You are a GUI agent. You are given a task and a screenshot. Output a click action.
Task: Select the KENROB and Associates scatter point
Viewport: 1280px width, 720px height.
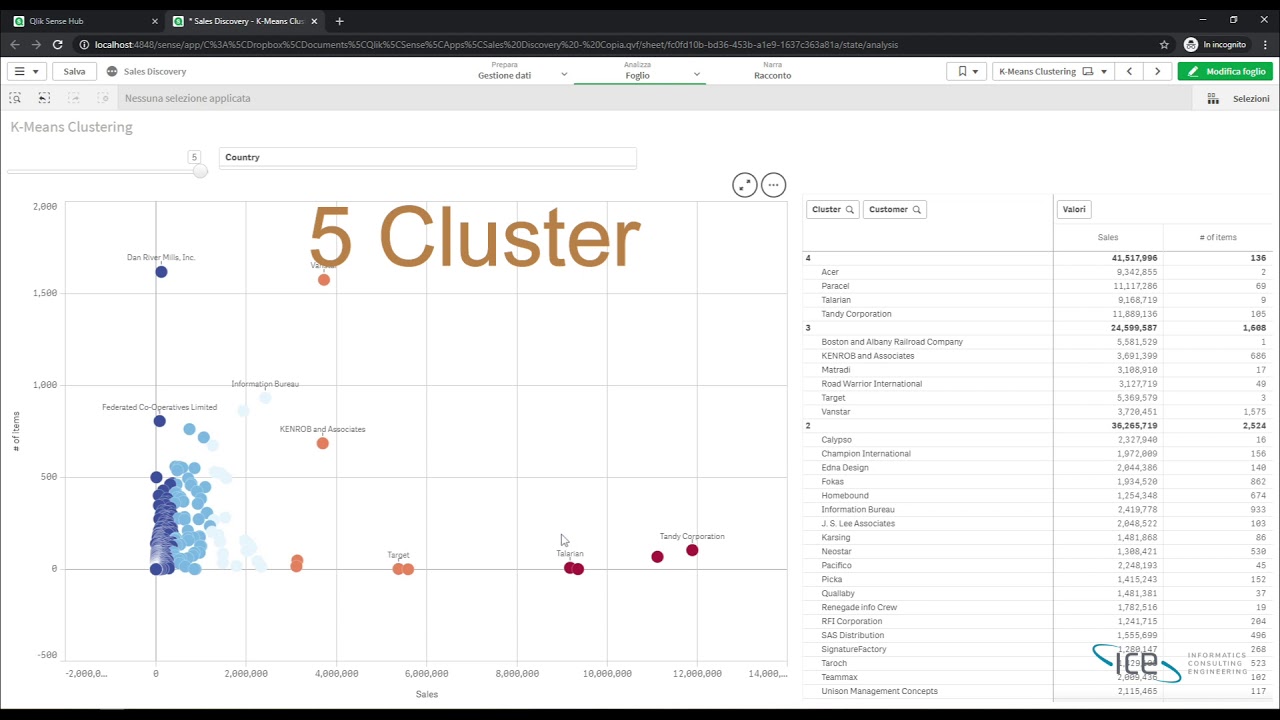(322, 443)
